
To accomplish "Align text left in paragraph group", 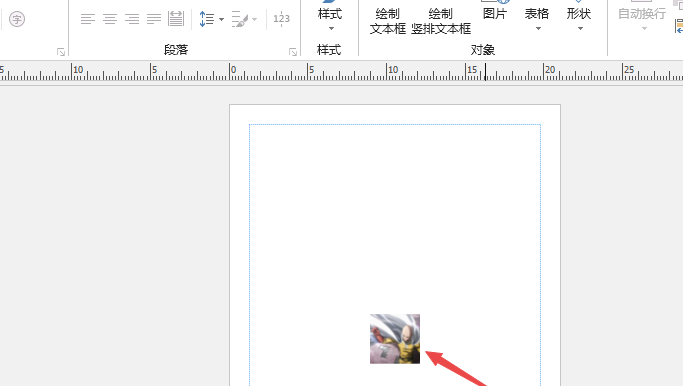I will tap(88, 19).
